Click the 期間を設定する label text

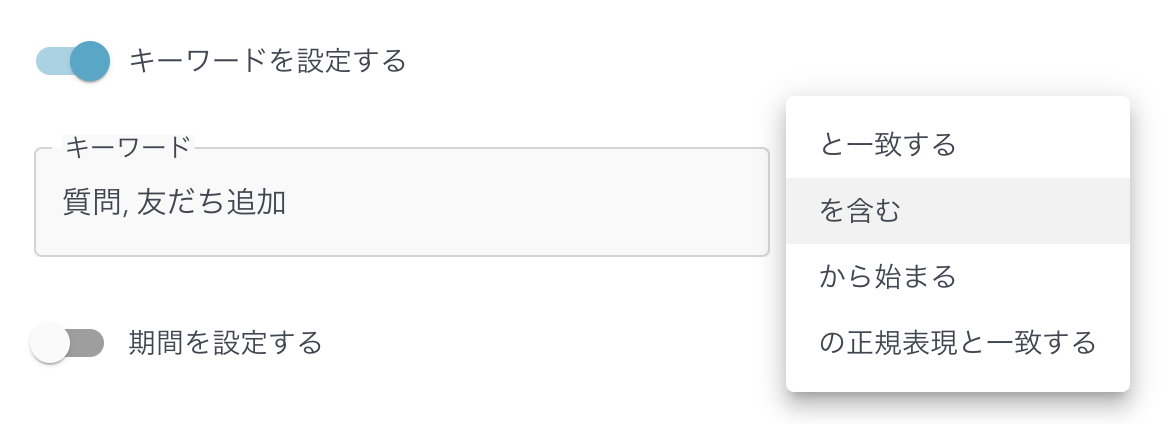[226, 343]
